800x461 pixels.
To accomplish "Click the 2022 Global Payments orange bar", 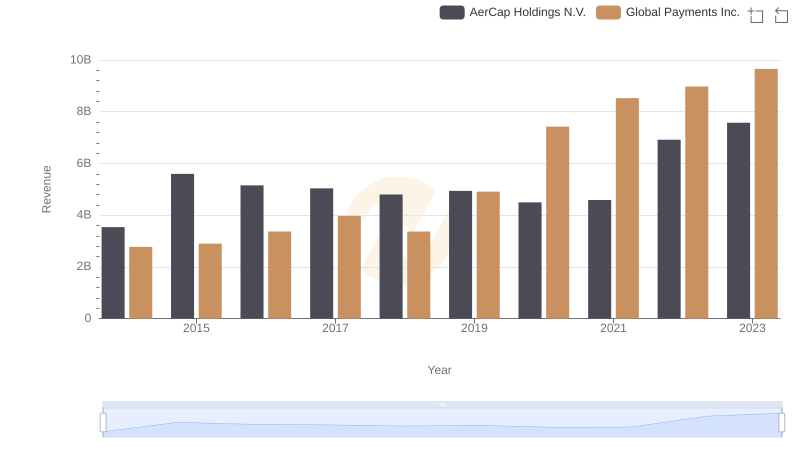I will (x=696, y=202).
